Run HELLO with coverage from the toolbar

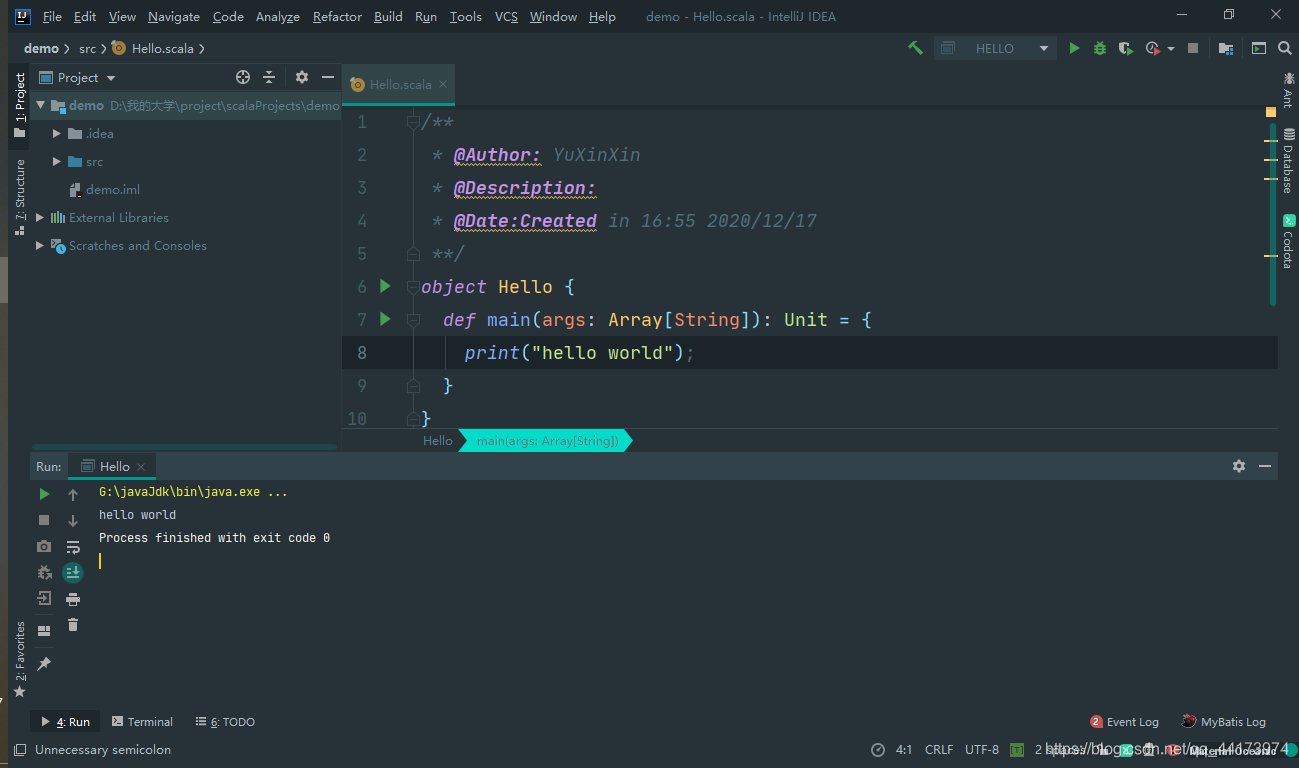tap(1126, 48)
